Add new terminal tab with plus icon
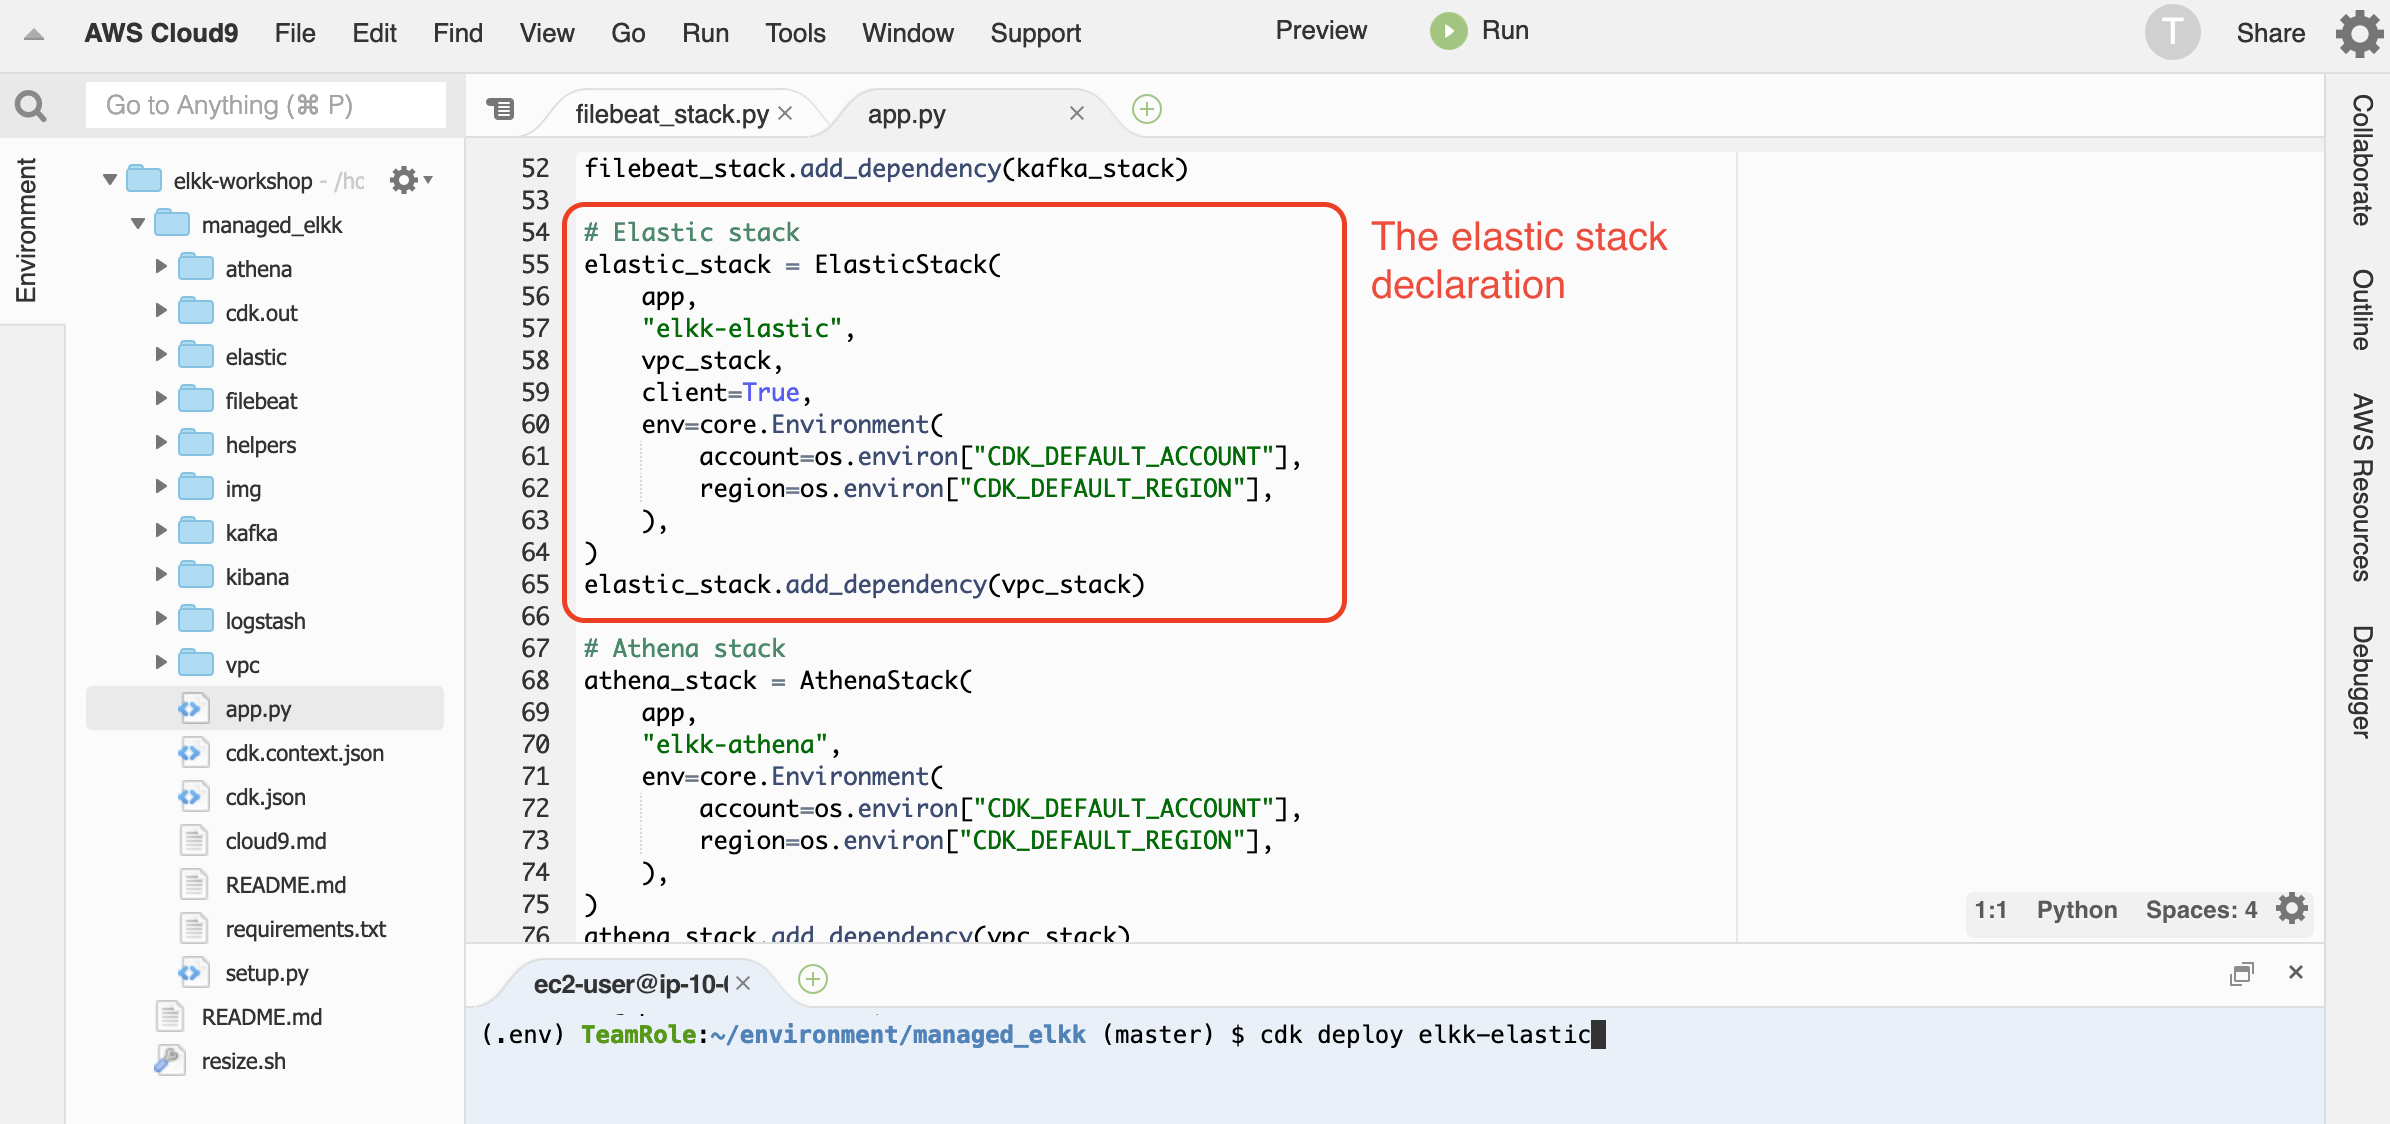Image resolution: width=2390 pixels, height=1124 pixels. point(813,979)
